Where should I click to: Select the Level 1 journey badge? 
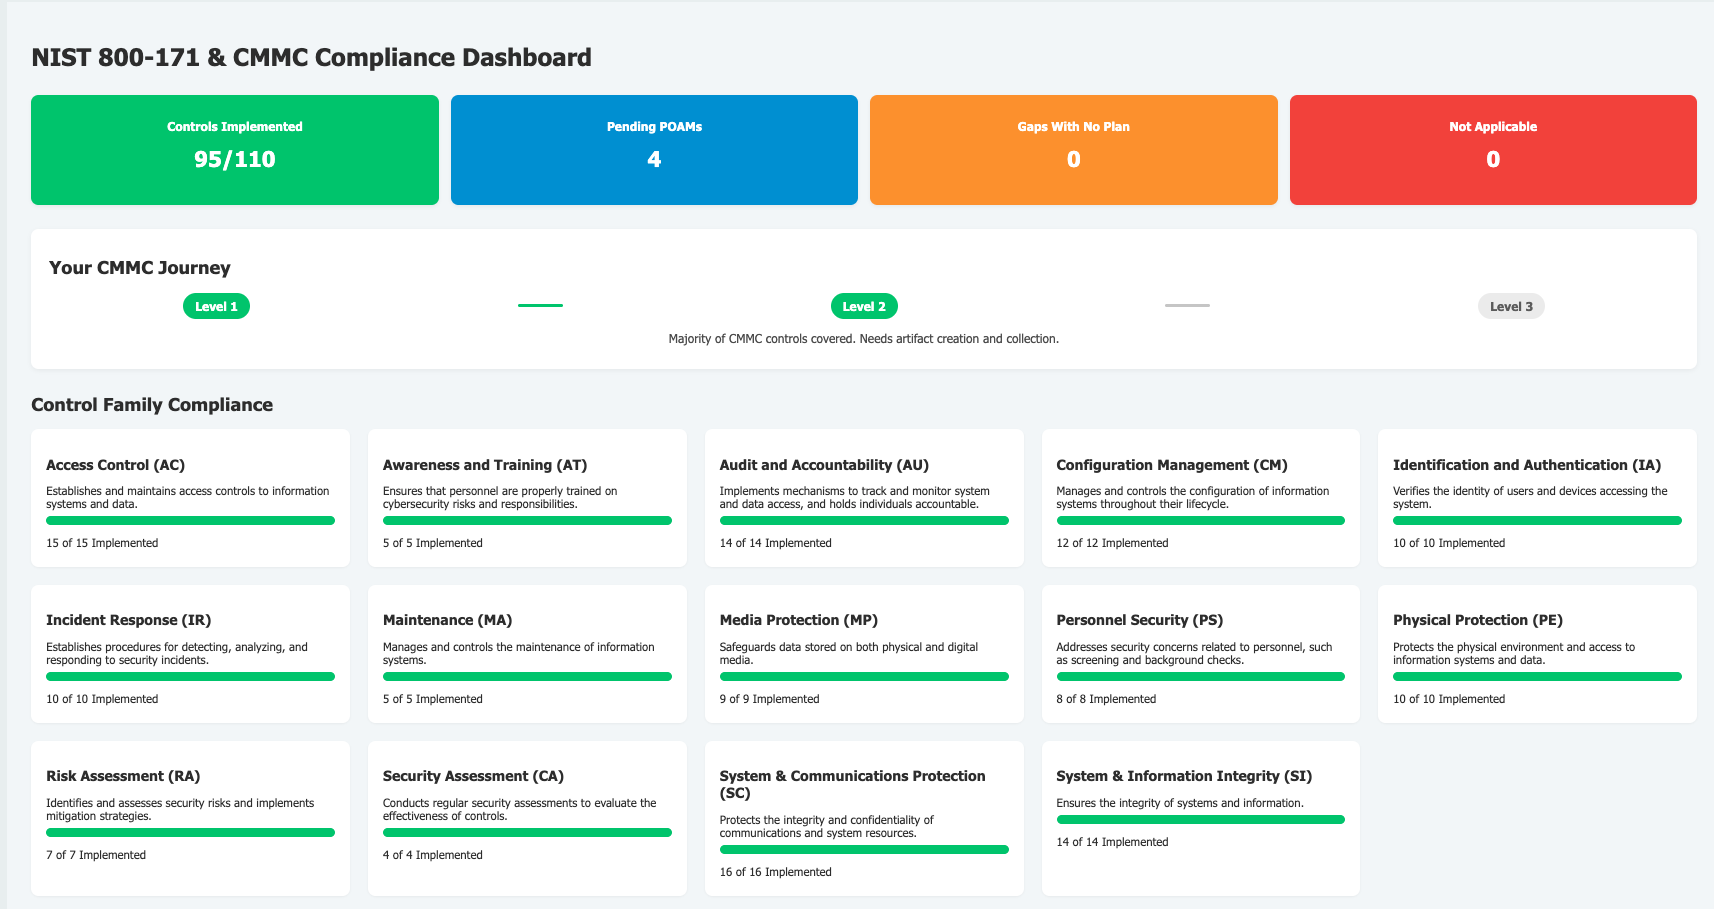coord(216,306)
